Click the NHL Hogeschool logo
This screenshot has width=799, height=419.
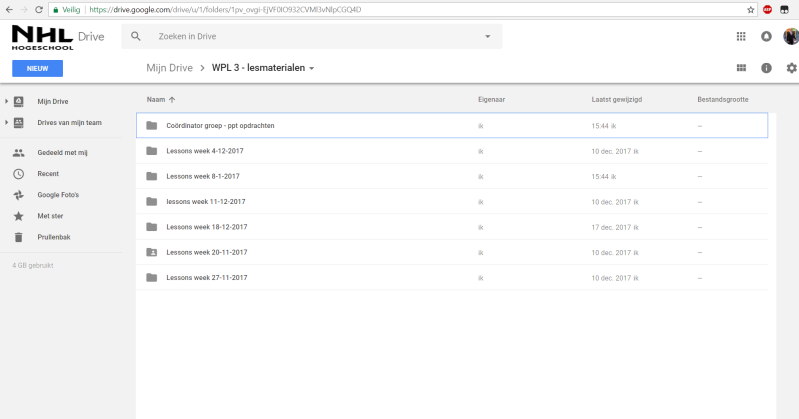click(43, 38)
